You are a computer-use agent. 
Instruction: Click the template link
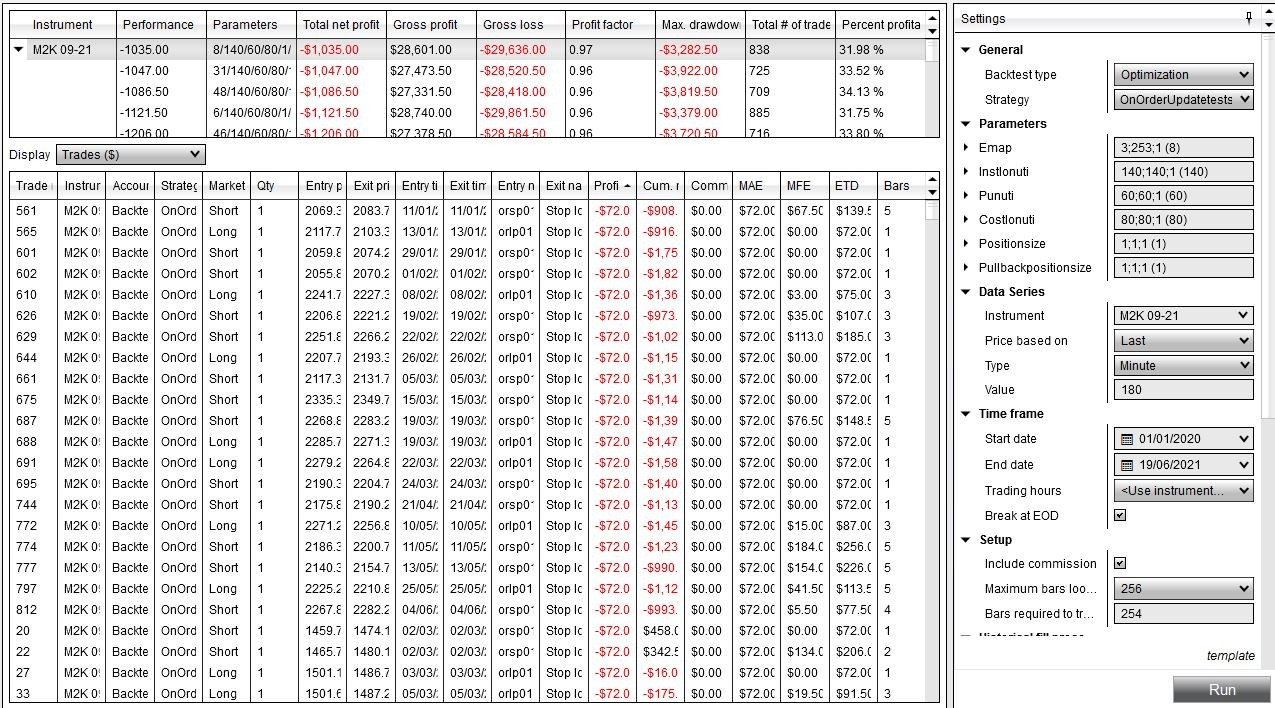point(1231,655)
